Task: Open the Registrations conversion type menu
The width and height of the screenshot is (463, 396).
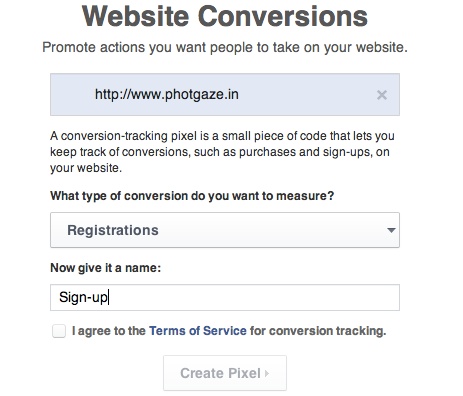Action: 225,230
